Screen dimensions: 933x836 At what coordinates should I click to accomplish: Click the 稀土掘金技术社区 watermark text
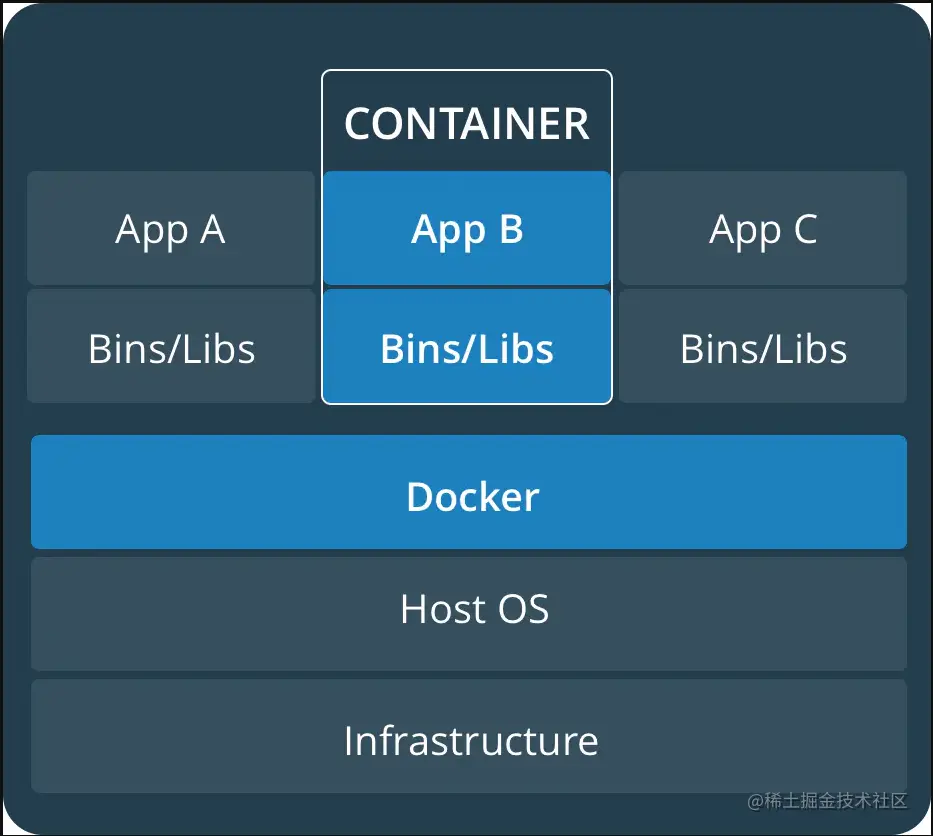pos(835,801)
